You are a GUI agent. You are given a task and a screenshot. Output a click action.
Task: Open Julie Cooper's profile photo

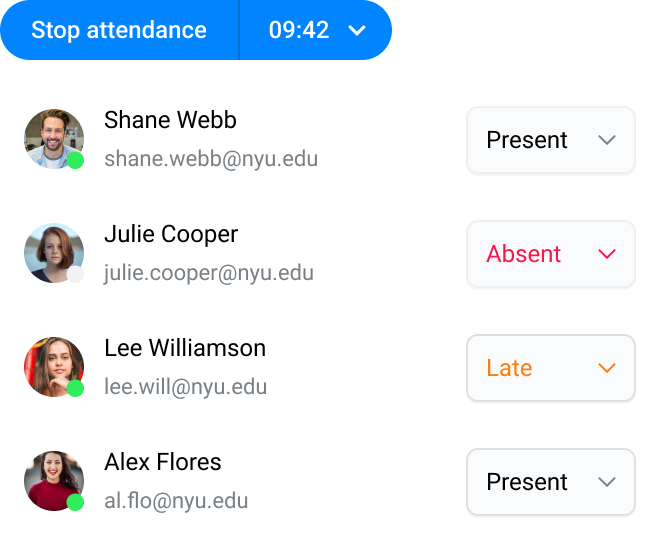click(x=54, y=253)
